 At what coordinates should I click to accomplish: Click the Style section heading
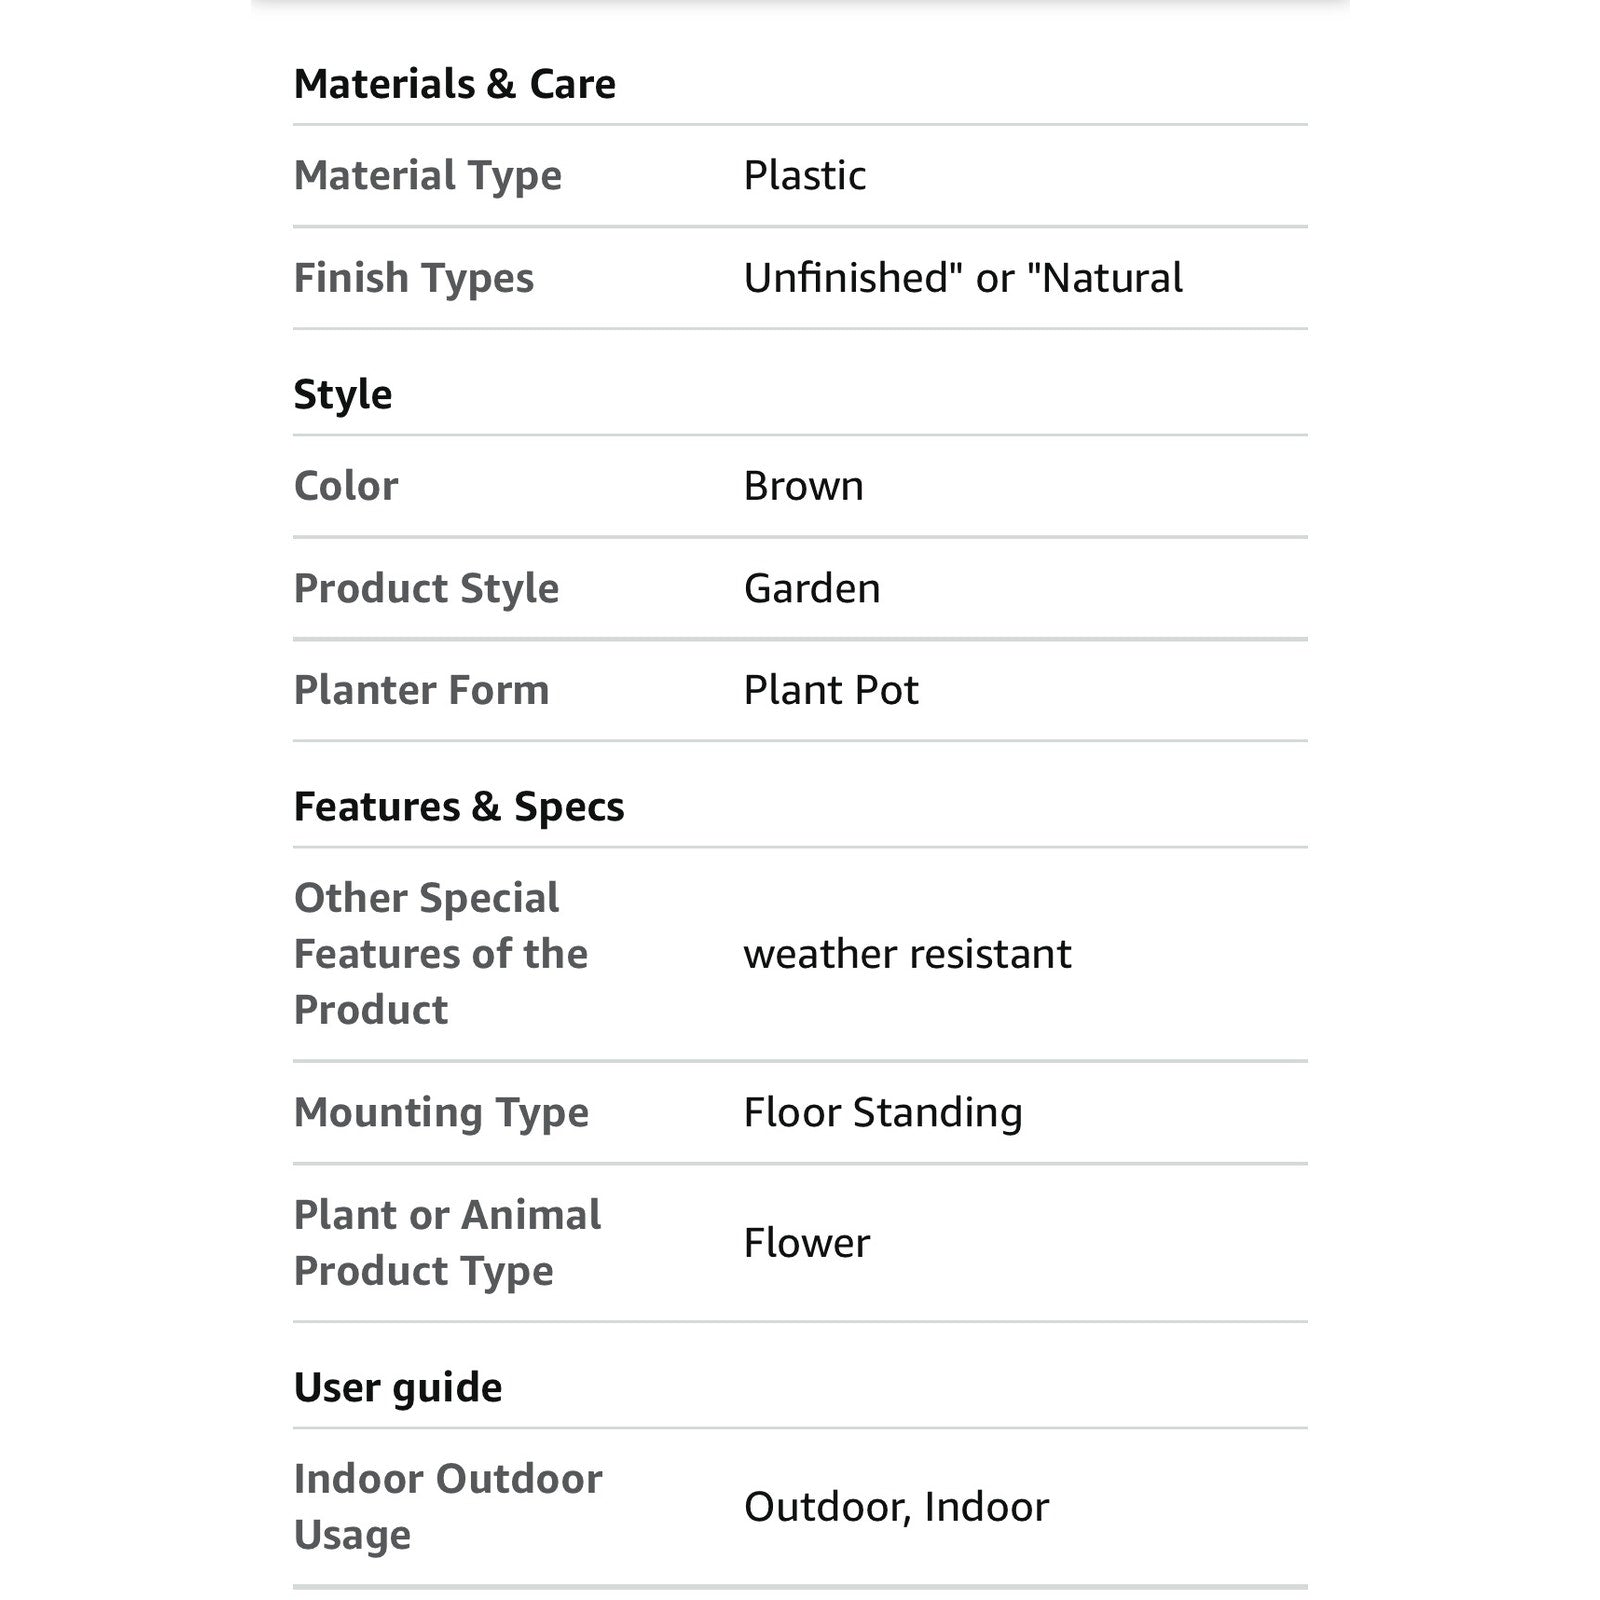point(343,395)
